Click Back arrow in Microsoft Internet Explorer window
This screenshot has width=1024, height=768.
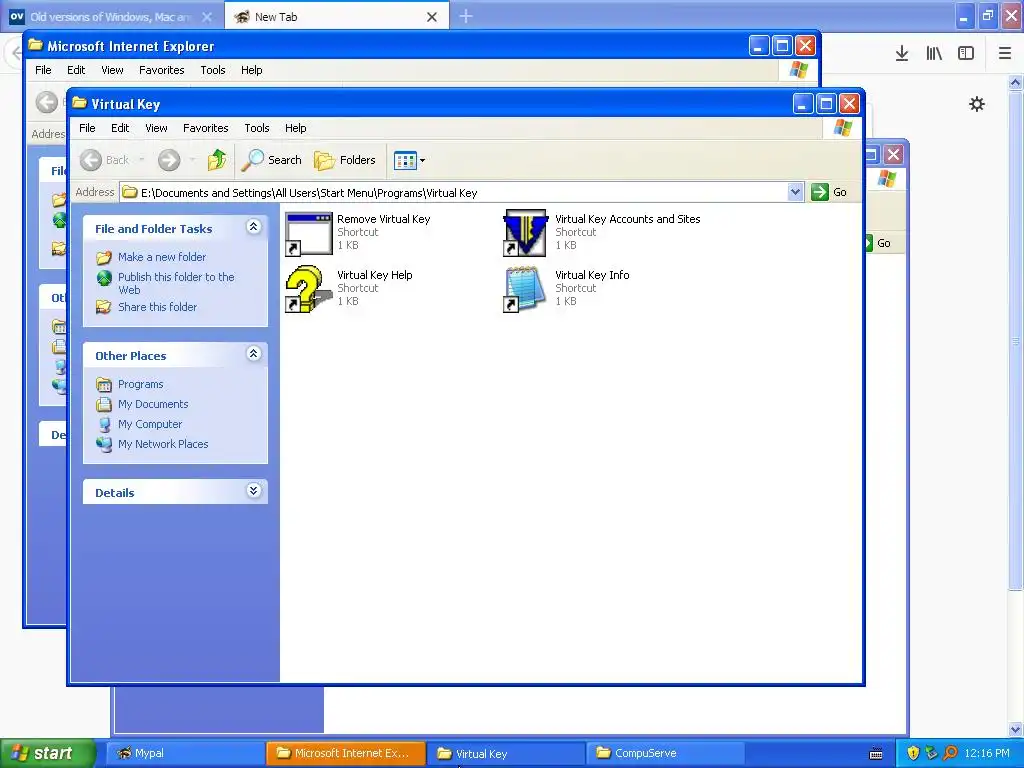(x=46, y=102)
